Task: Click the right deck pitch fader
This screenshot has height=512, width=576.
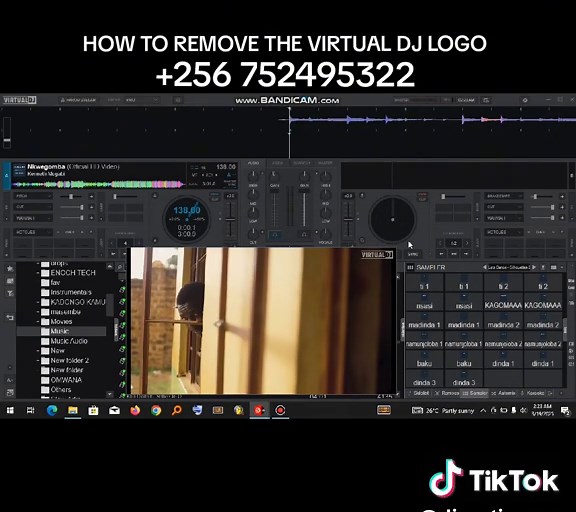Action: (x=348, y=220)
